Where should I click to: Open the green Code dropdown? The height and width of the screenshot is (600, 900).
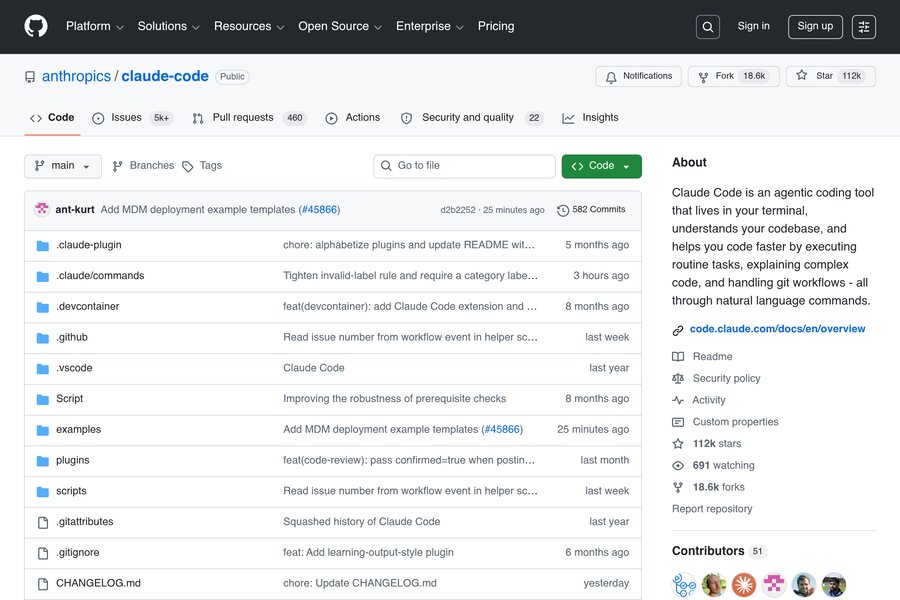click(601, 165)
